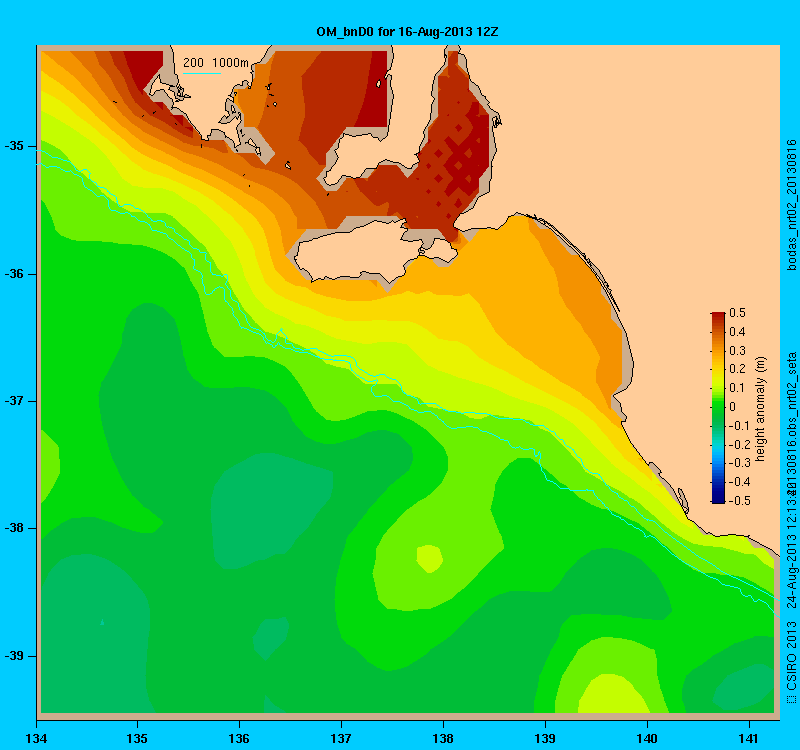This screenshot has height=750, width=800.
Task: Click the plot title 'OM_bnD0 for 16-Aug-2013 12Z'
Action: coord(407,32)
